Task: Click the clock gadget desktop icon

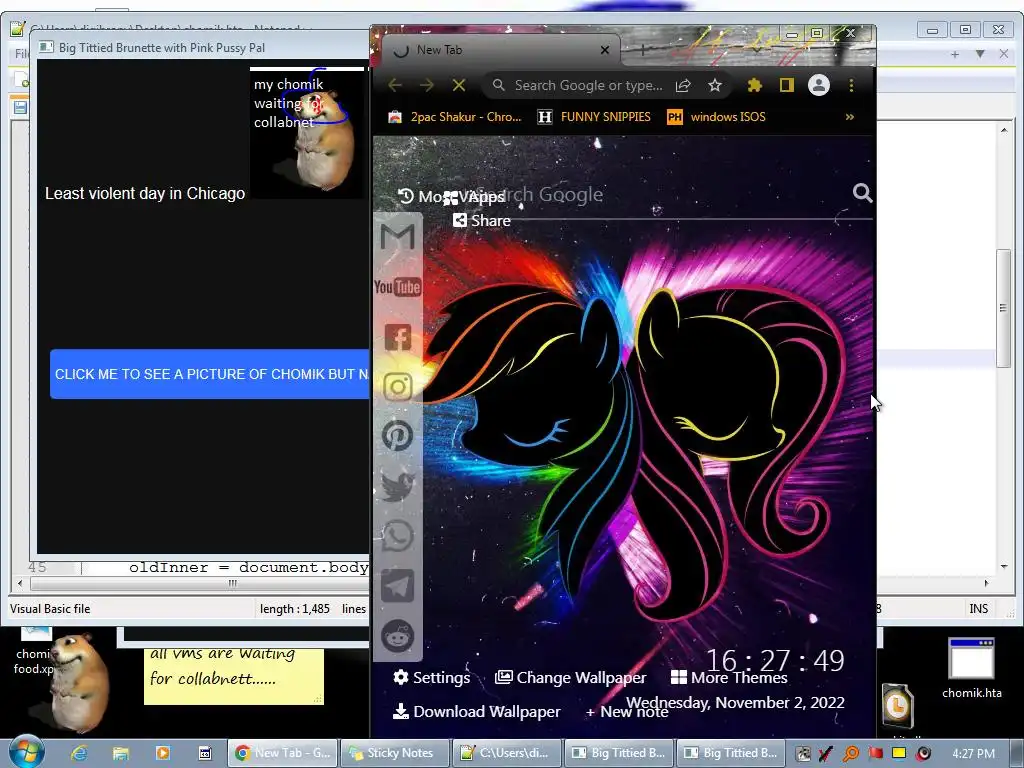Action: point(897,706)
